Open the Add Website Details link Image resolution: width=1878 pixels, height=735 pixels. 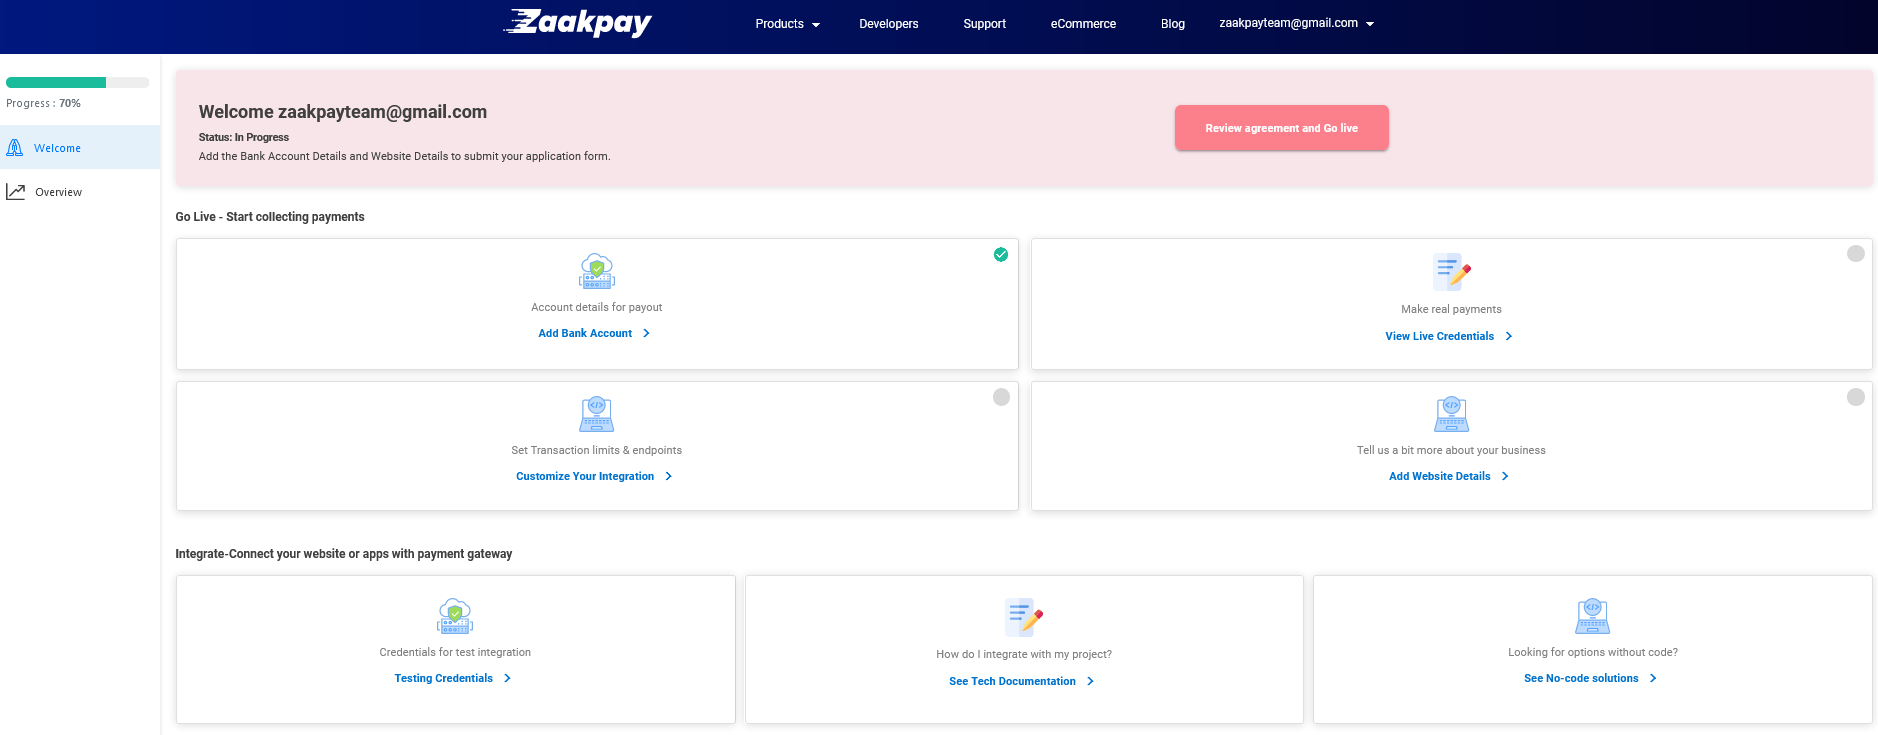coord(1439,476)
